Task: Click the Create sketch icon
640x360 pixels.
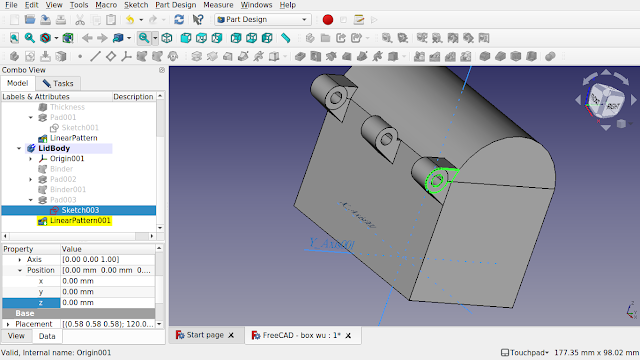Action: 30,56
